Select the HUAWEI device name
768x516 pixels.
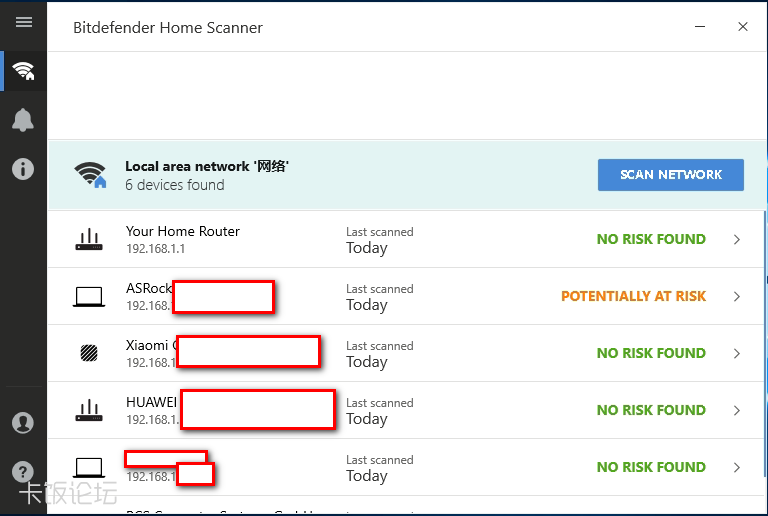click(x=152, y=402)
